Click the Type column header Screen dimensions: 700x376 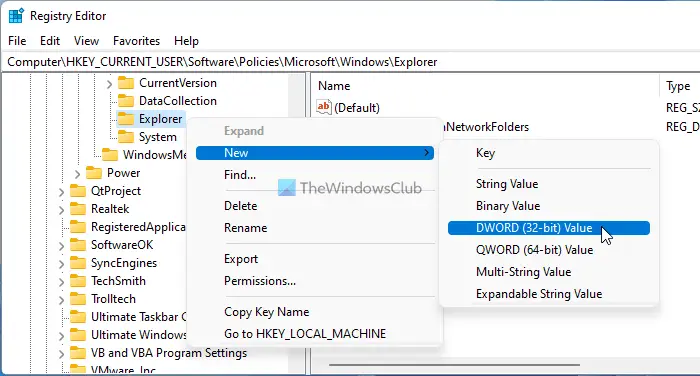coord(679,86)
